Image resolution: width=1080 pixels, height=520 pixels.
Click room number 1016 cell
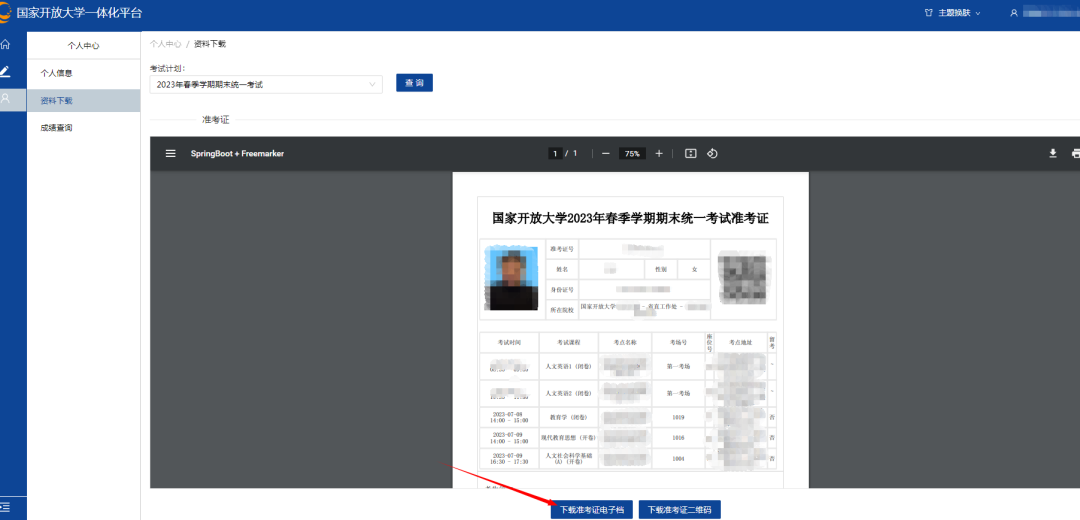pos(678,437)
